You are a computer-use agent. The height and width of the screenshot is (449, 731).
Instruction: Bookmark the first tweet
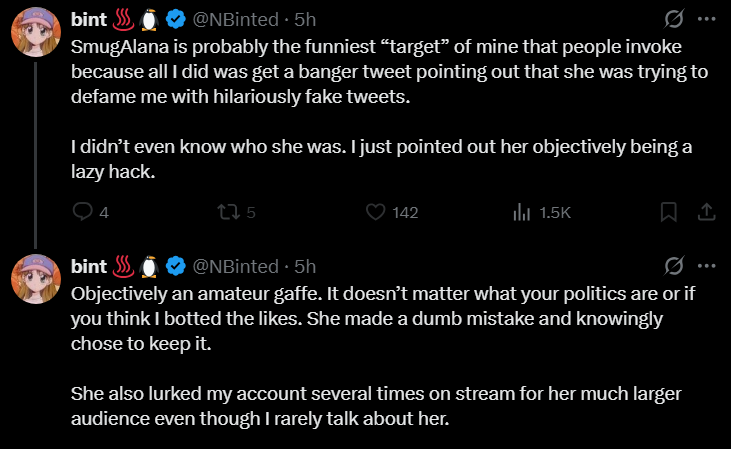668,212
